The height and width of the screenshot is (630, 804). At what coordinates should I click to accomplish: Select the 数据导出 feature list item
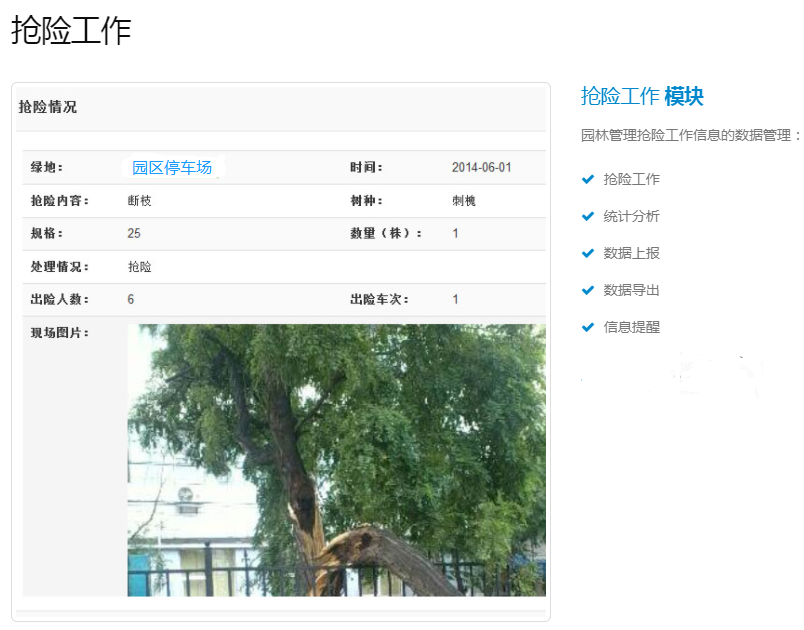pyautogui.click(x=631, y=290)
